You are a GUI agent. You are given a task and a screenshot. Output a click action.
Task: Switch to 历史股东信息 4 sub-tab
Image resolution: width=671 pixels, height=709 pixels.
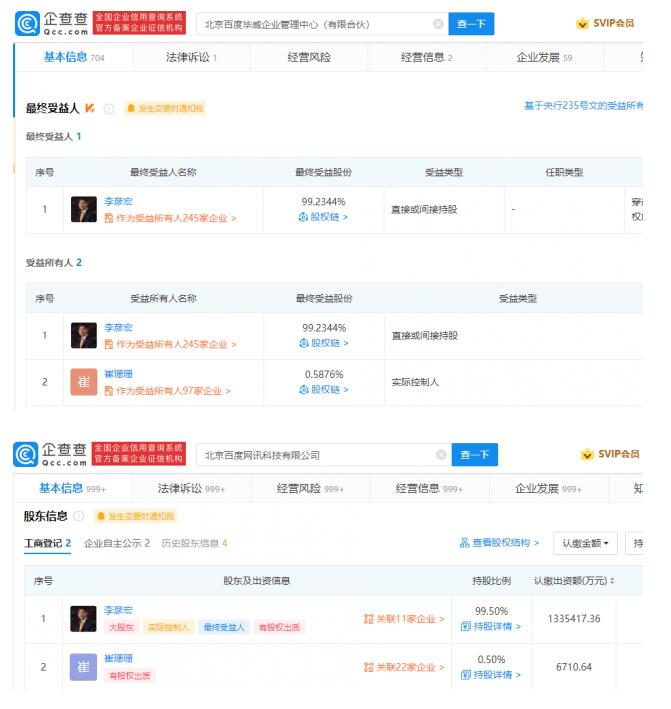[x=194, y=543]
